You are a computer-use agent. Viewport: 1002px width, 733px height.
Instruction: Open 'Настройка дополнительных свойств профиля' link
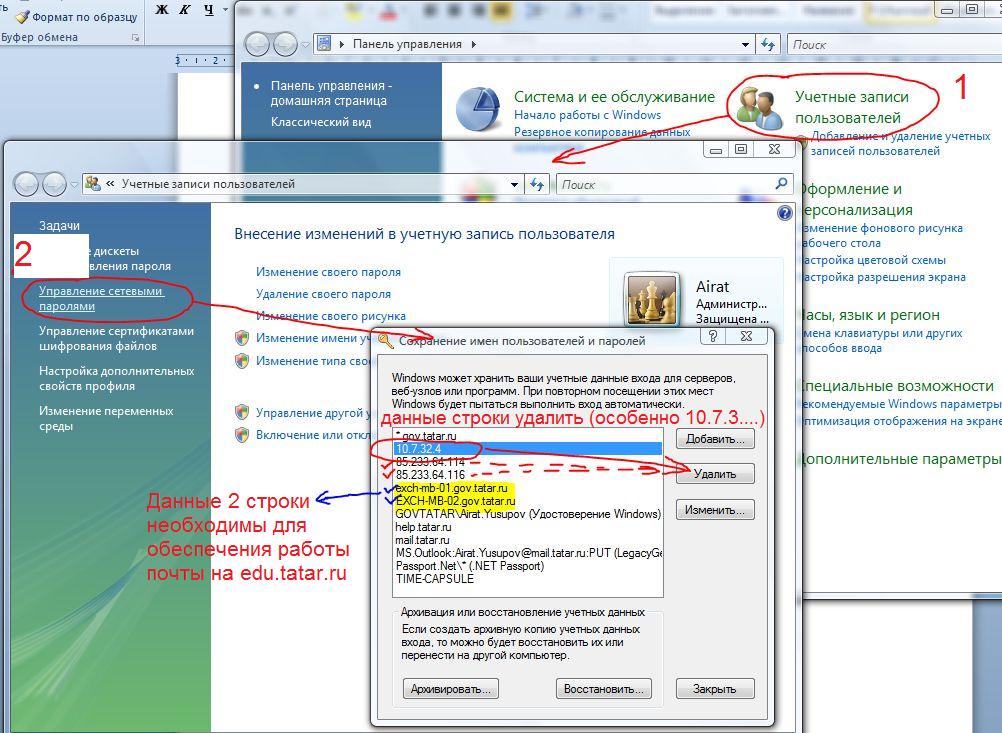click(x=116, y=378)
